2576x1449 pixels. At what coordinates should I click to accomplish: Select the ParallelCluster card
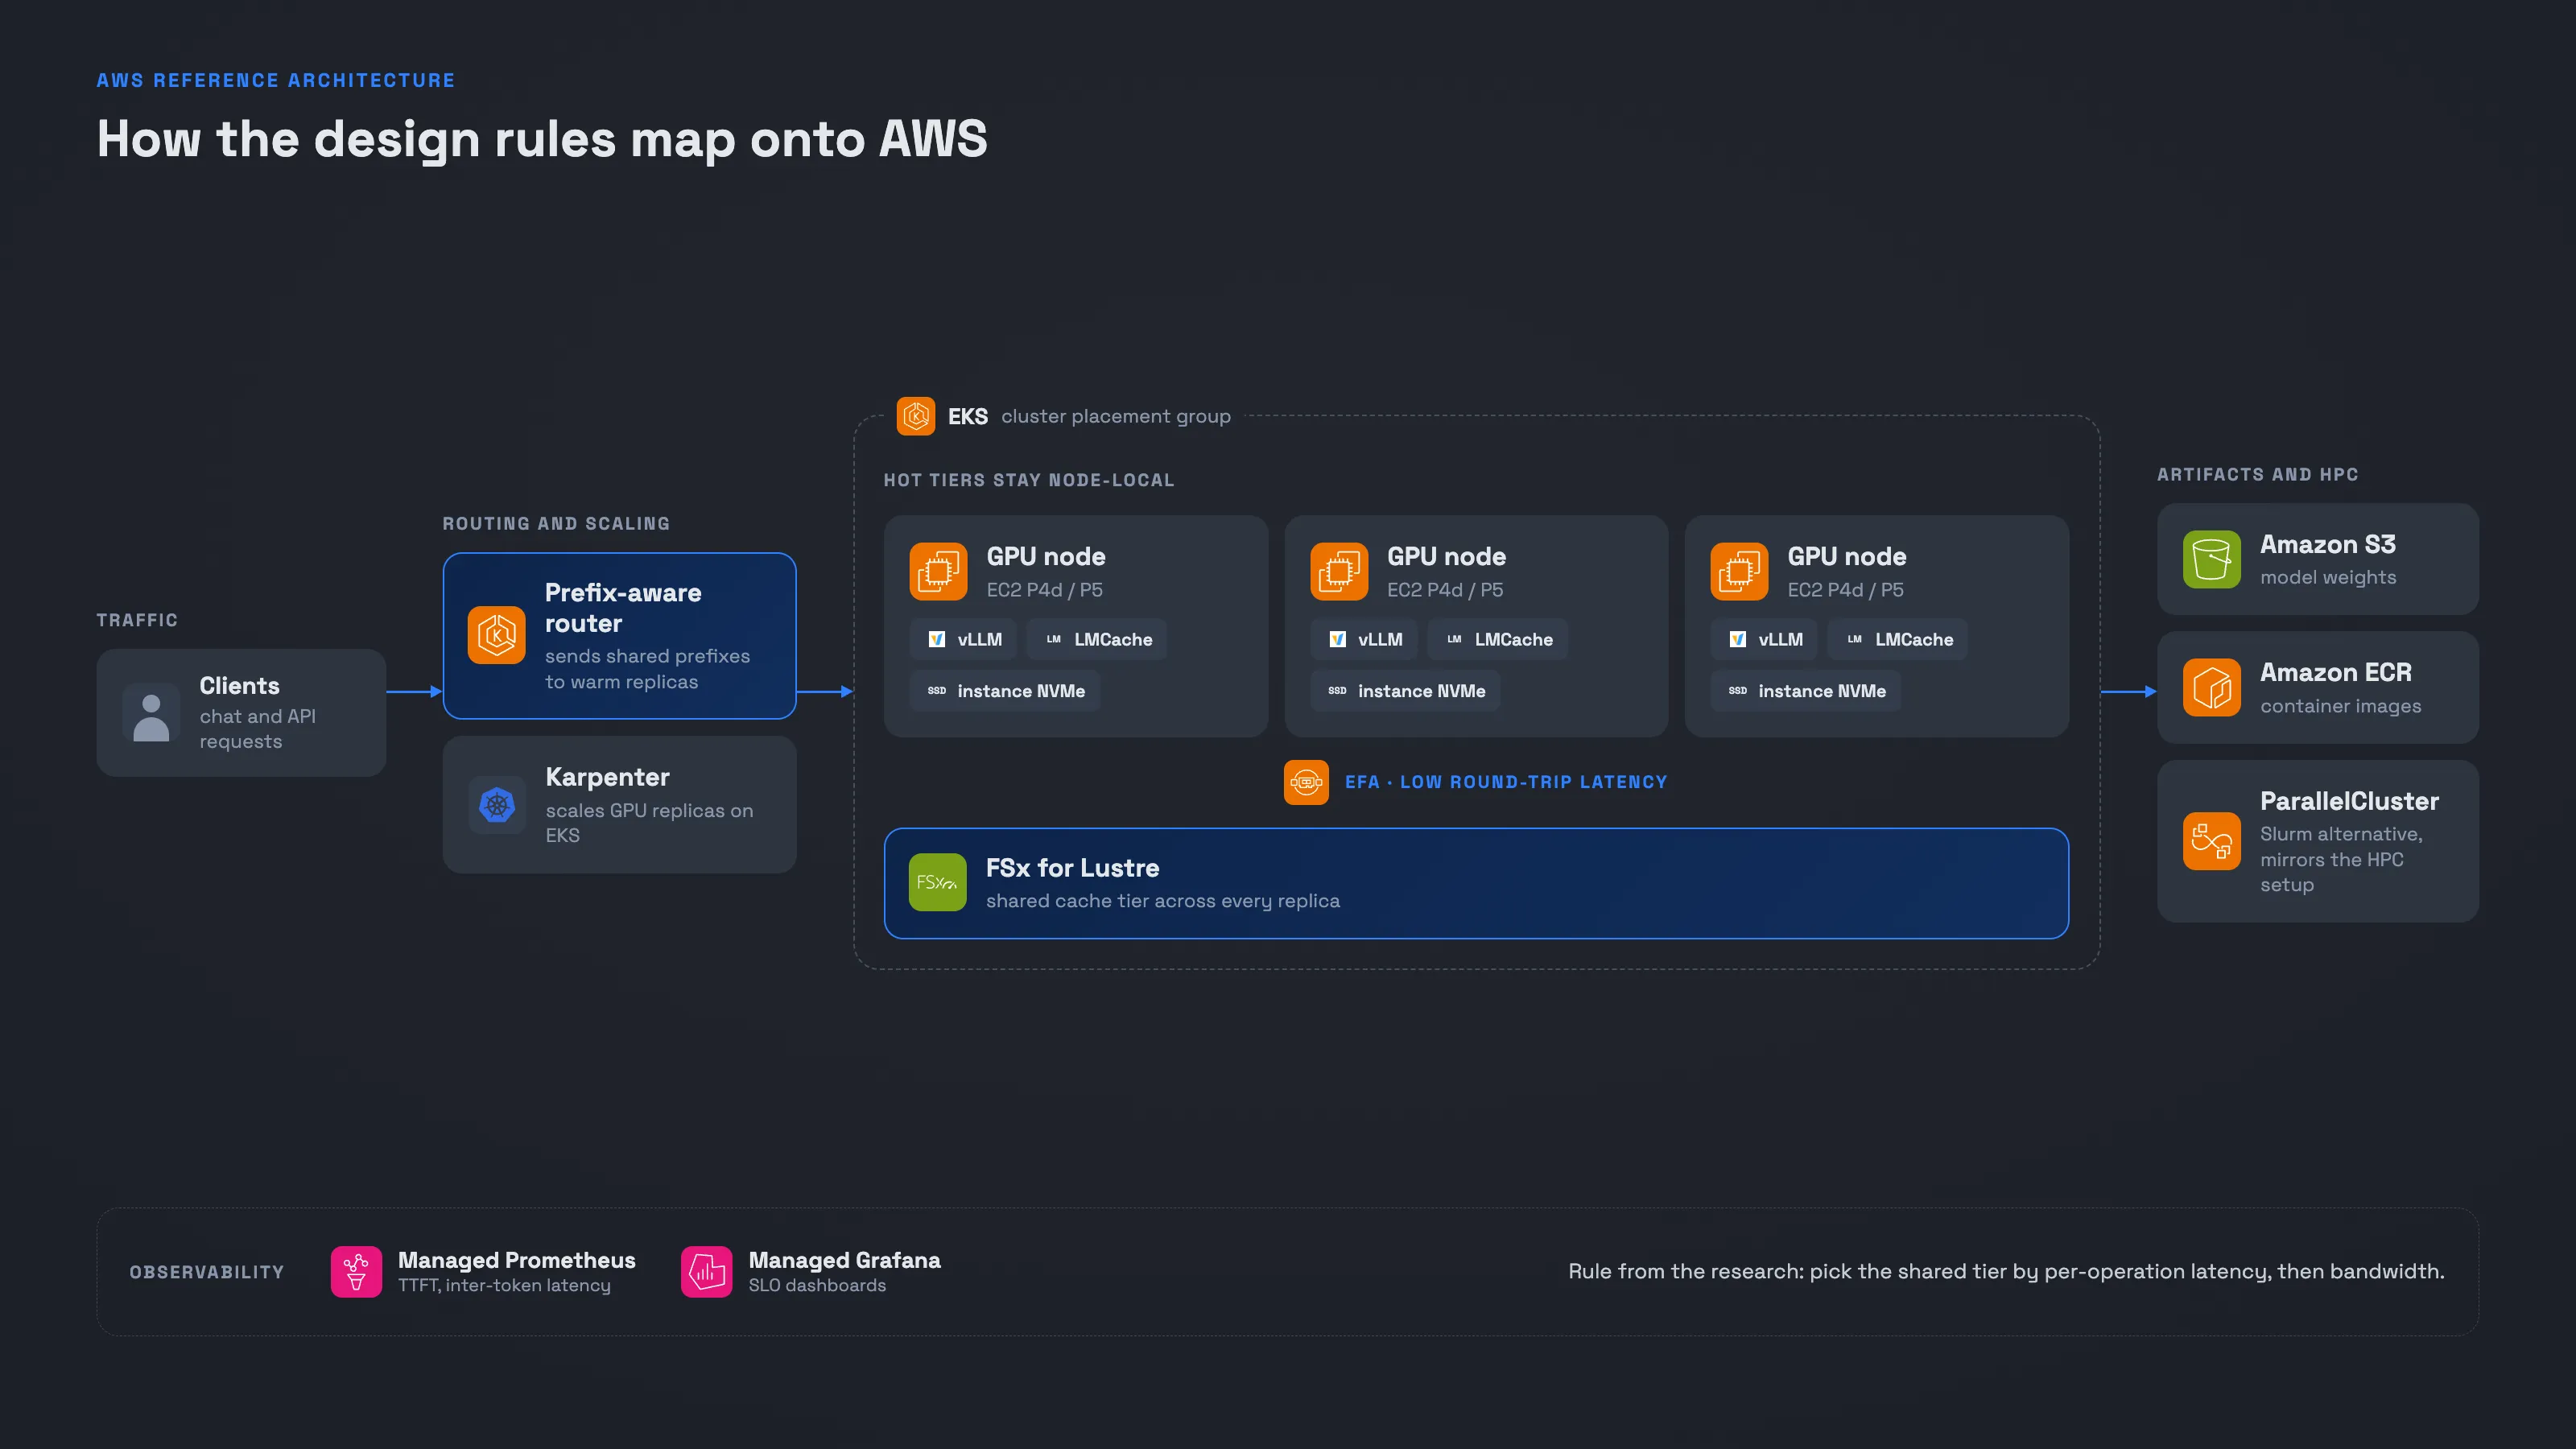pyautogui.click(x=2318, y=841)
